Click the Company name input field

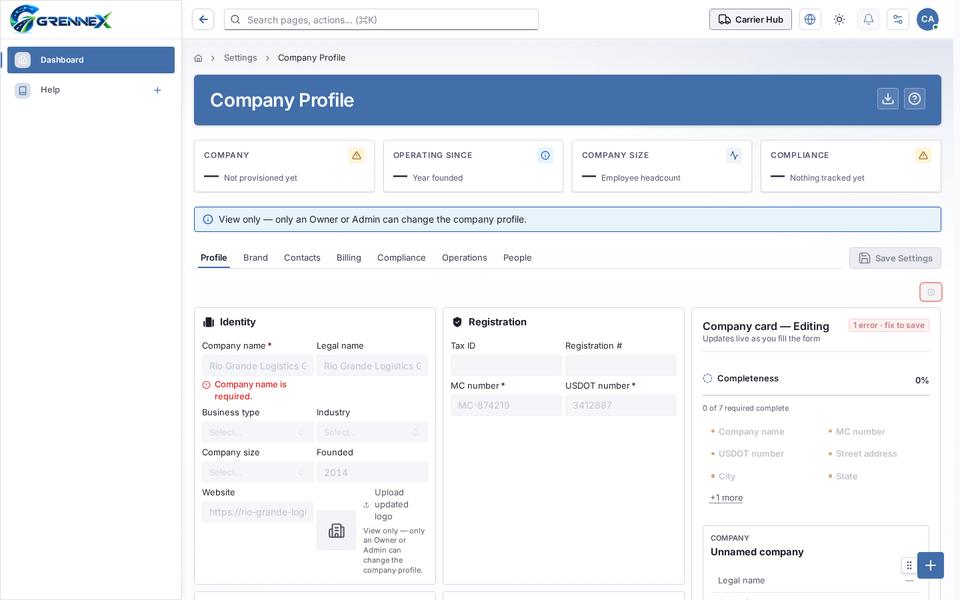click(x=258, y=366)
